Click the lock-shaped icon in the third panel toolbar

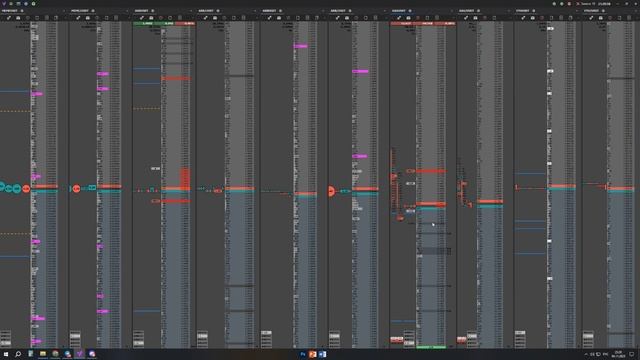point(151,18)
